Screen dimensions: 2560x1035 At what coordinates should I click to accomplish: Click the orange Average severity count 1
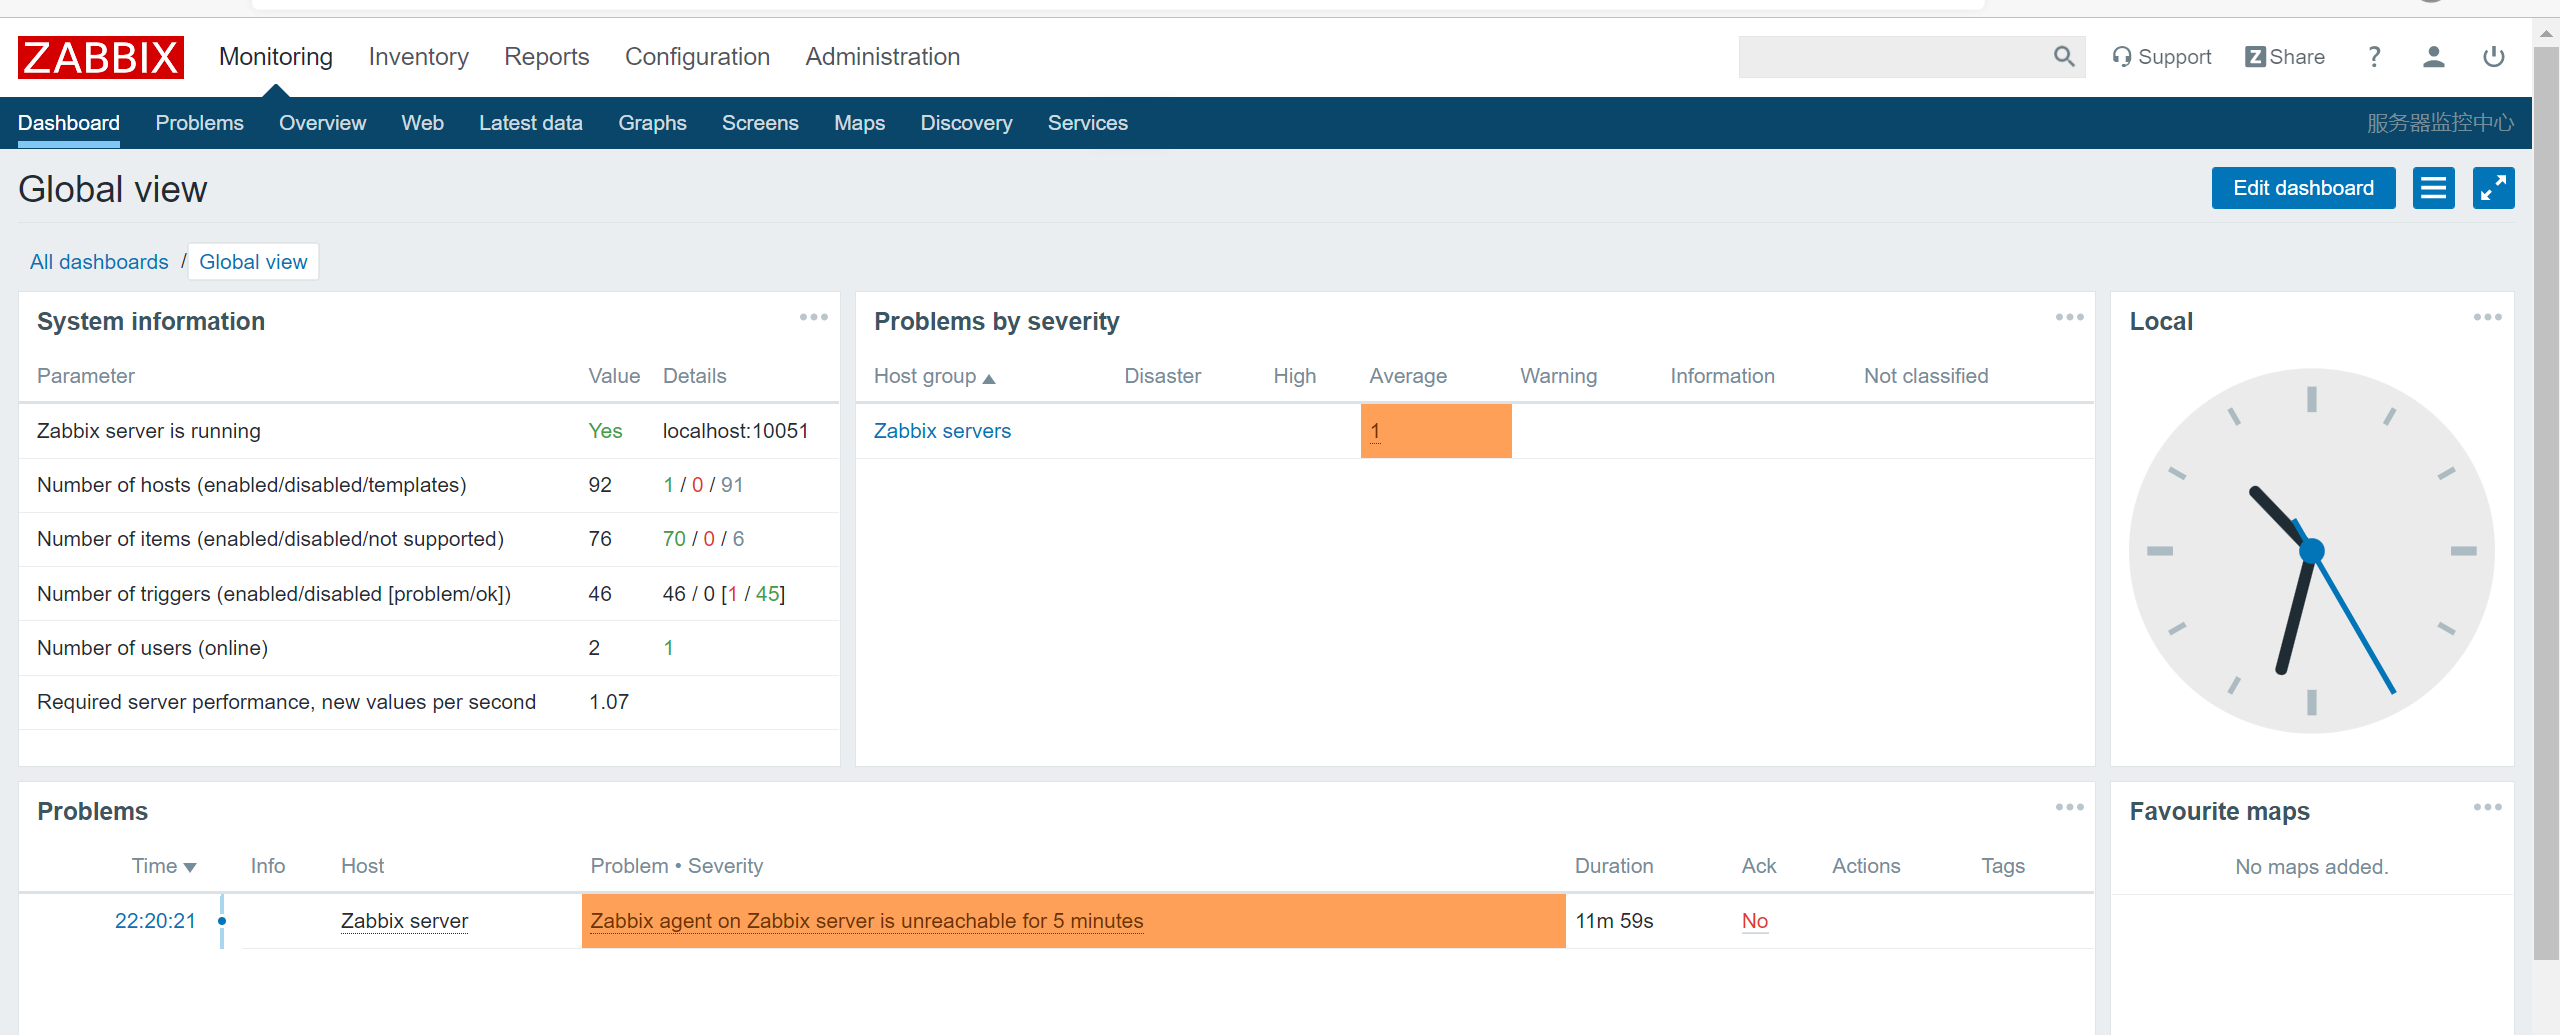click(x=1375, y=431)
